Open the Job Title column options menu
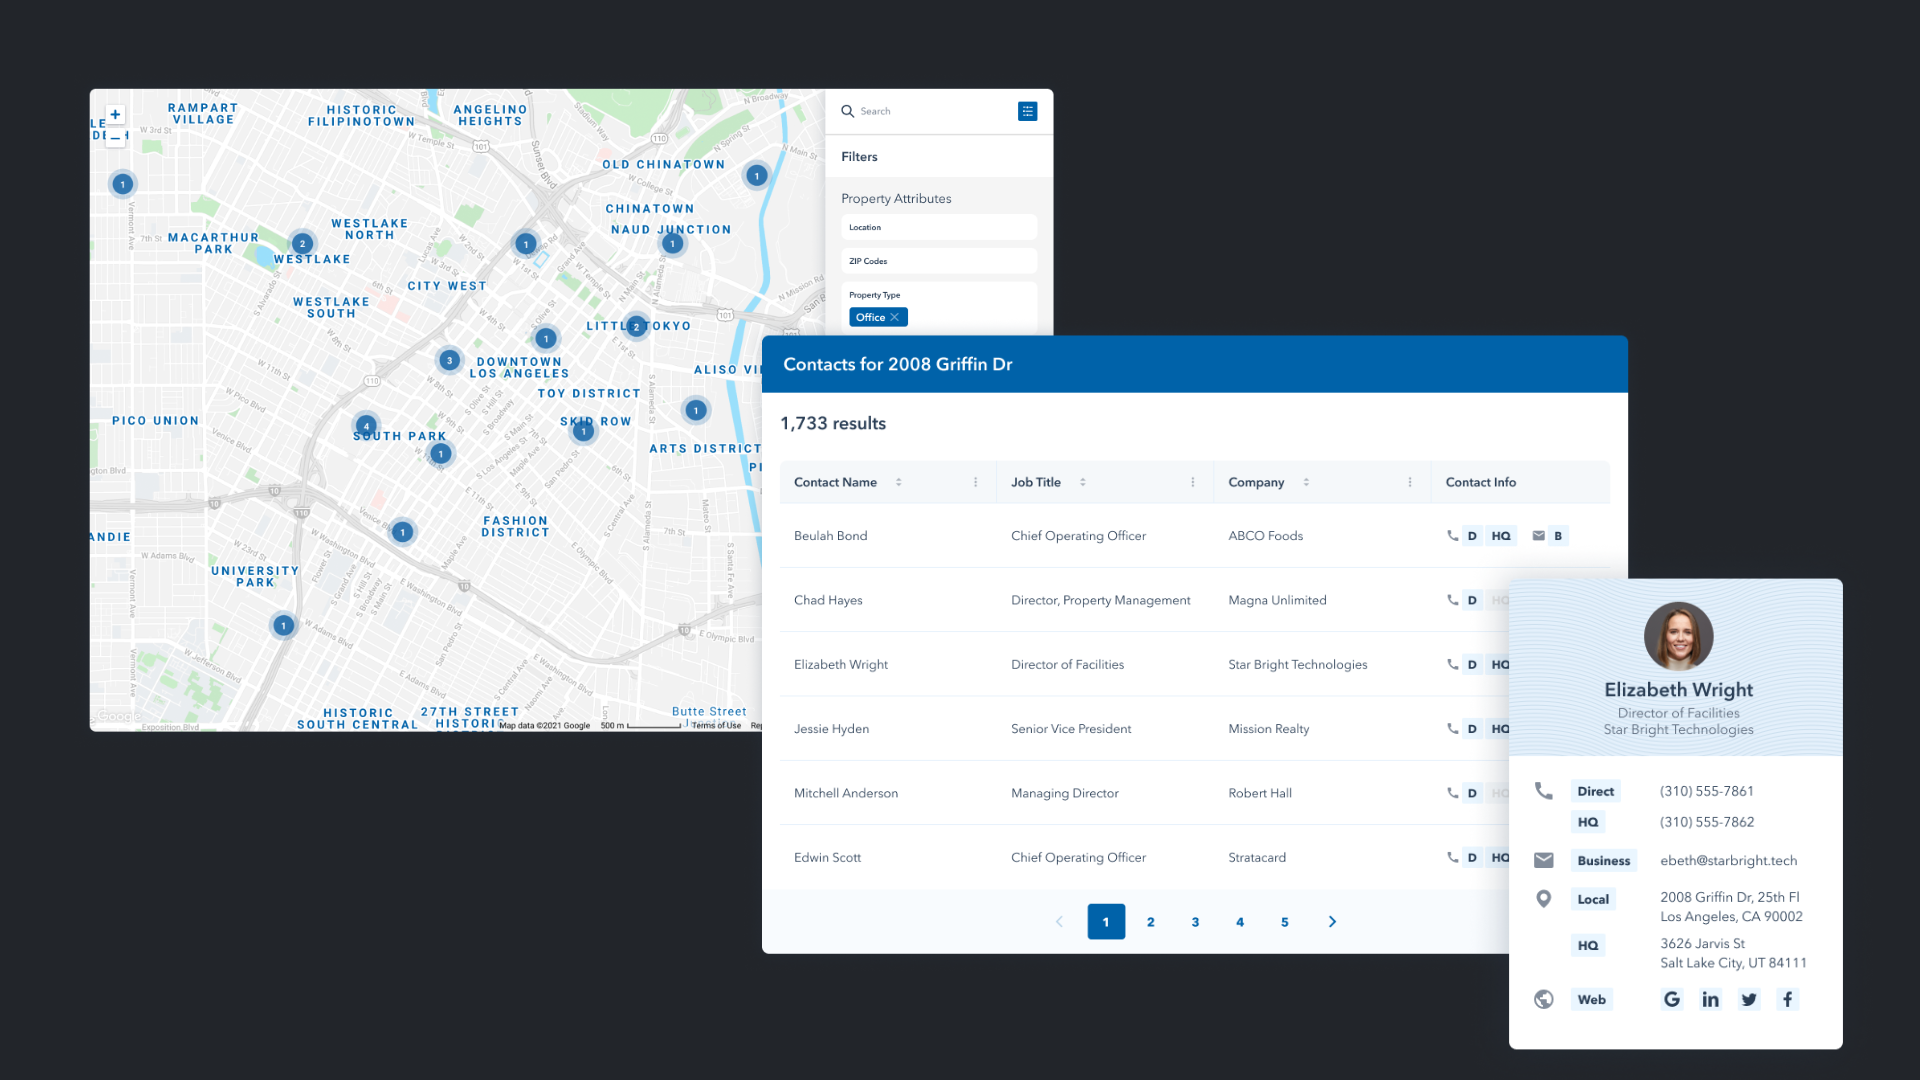 point(1192,482)
